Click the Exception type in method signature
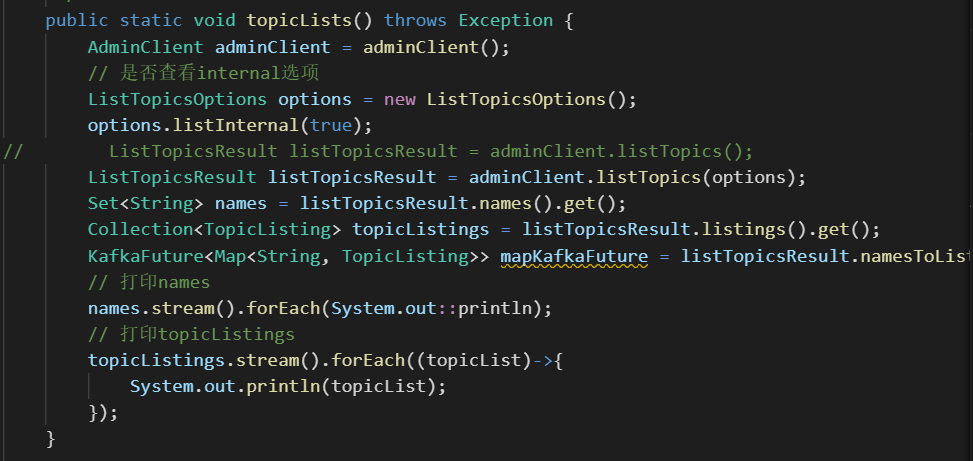 [506, 20]
